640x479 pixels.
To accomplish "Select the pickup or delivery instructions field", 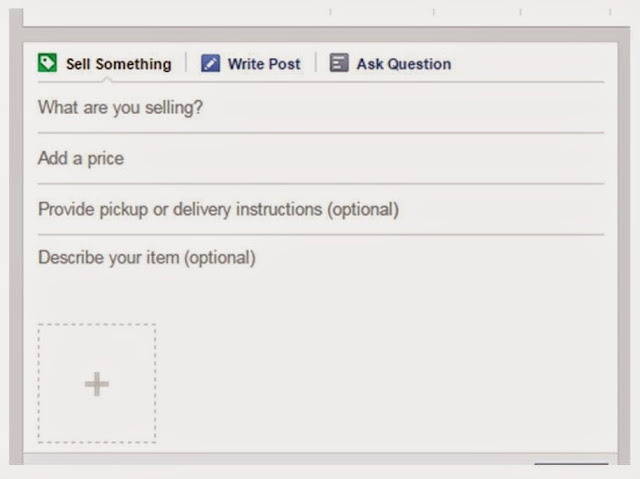I will 321,209.
